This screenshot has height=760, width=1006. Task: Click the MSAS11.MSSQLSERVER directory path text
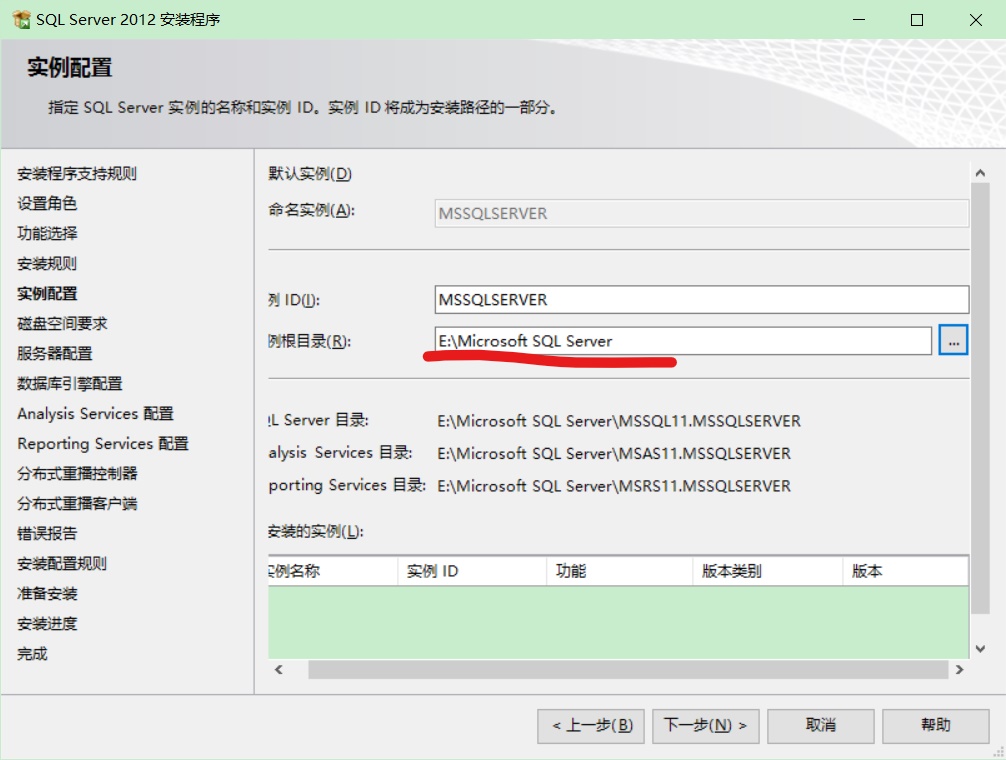coord(614,453)
